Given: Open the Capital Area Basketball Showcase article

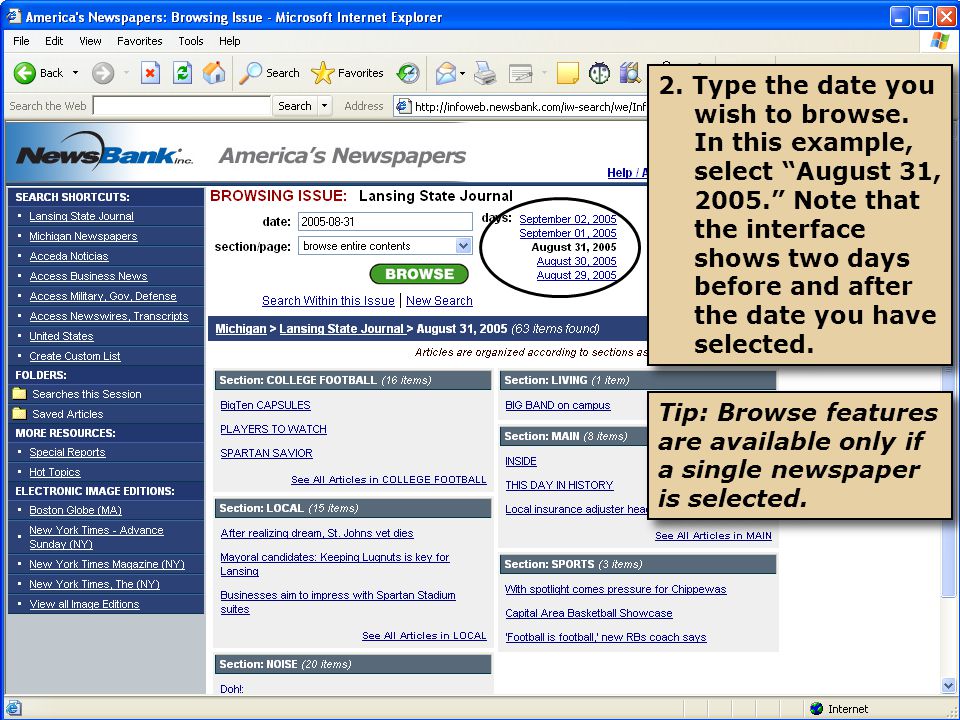Looking at the screenshot, I should [x=588, y=613].
